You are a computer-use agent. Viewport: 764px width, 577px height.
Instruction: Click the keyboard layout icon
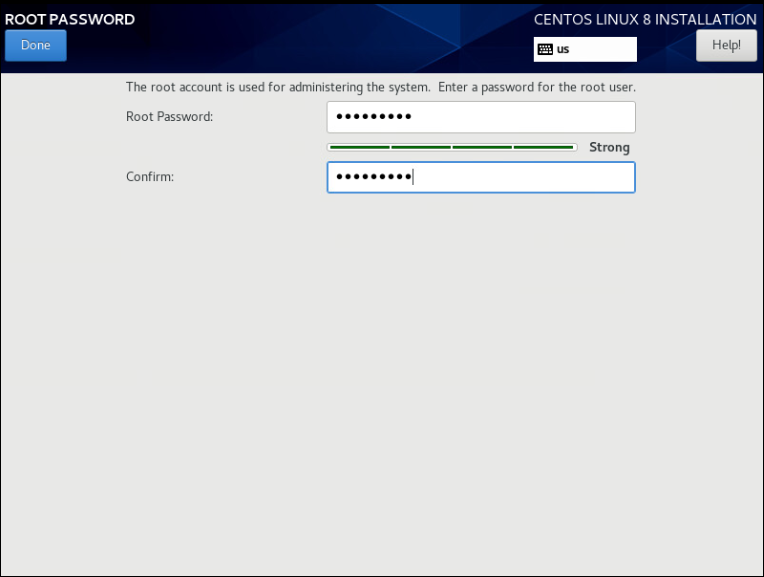[545, 49]
